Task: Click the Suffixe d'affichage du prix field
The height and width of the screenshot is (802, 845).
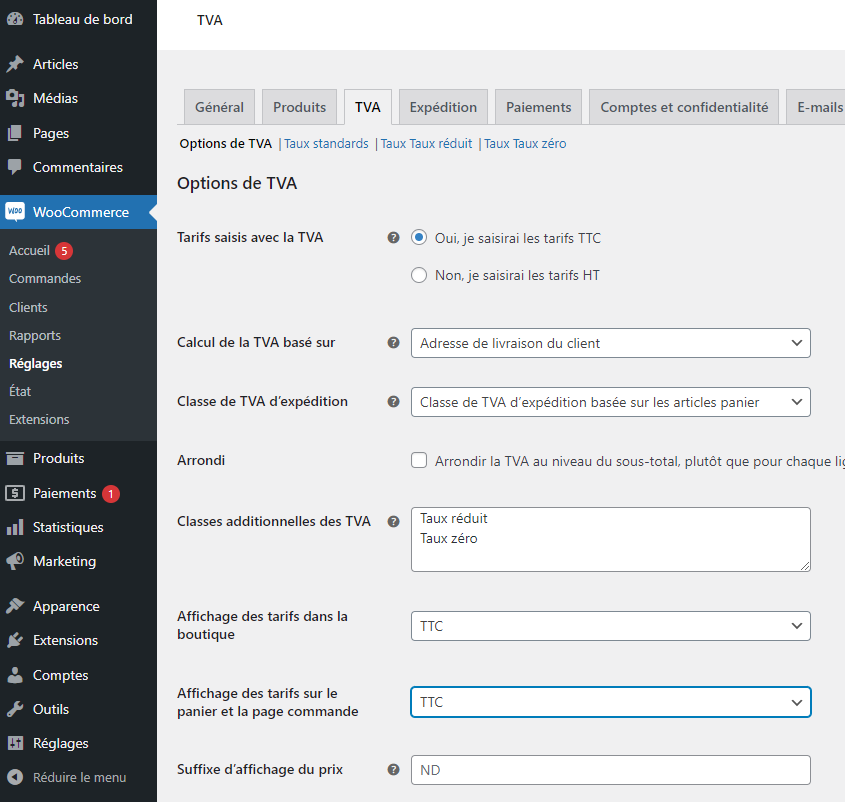Action: 610,770
